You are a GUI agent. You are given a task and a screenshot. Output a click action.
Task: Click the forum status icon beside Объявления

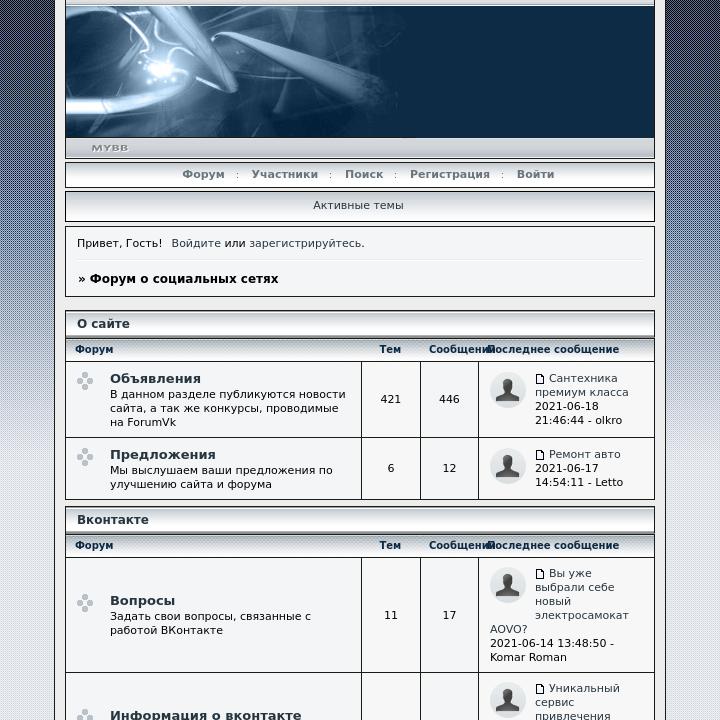pos(85,381)
